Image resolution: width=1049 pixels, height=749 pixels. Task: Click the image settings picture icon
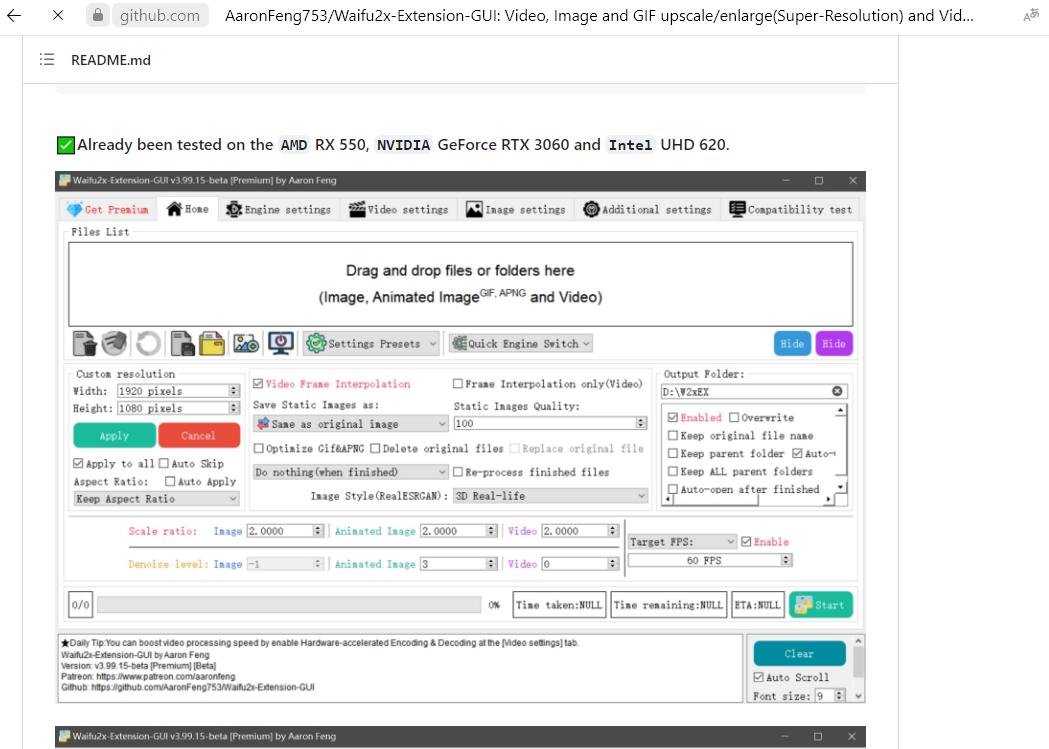(246, 344)
